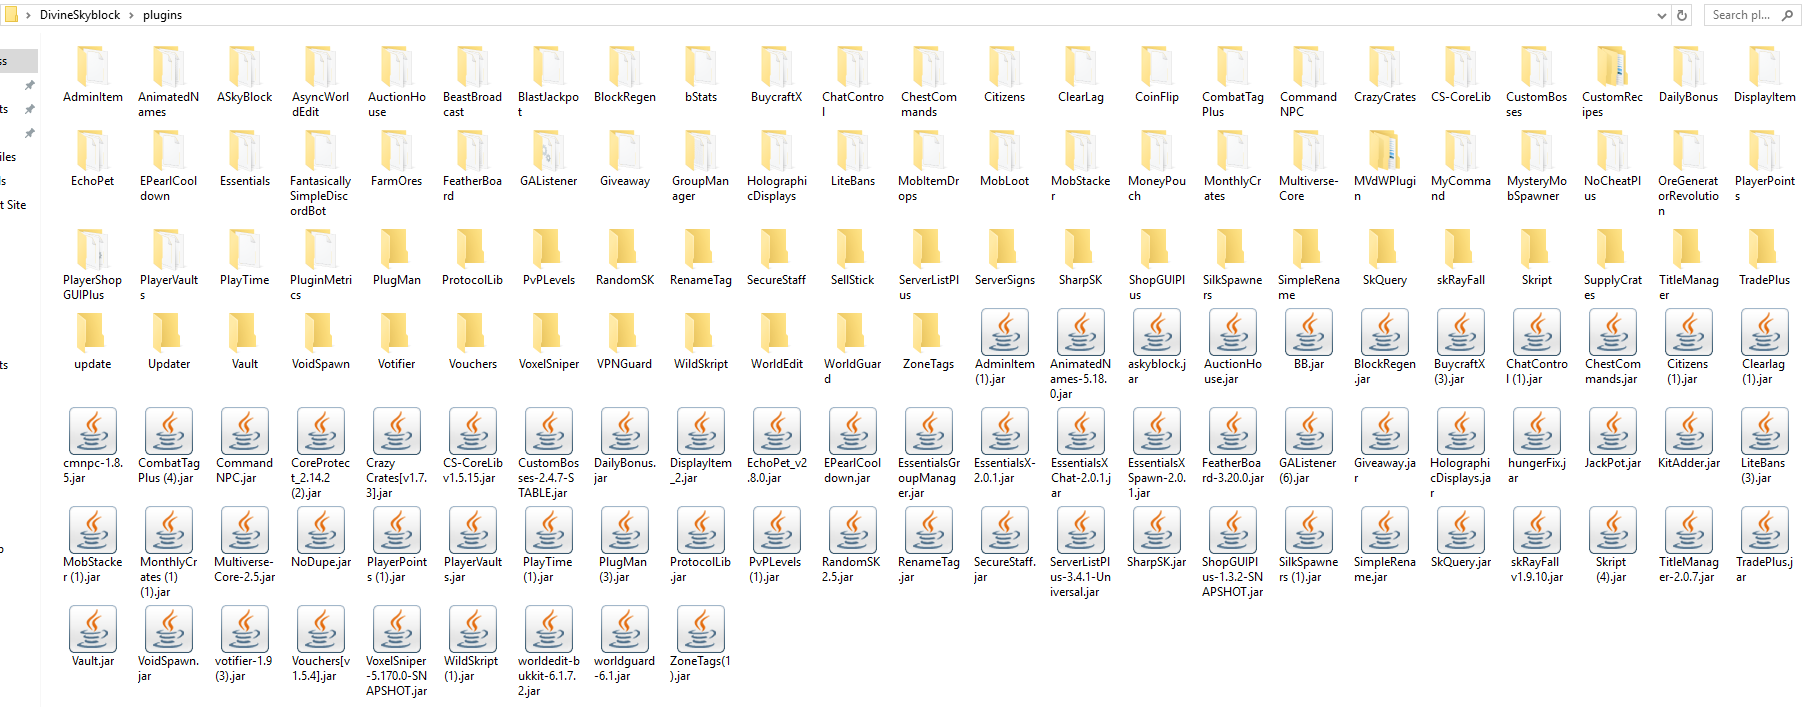Select the EchoPet_v2.8.0.jar file

pyautogui.click(x=777, y=446)
